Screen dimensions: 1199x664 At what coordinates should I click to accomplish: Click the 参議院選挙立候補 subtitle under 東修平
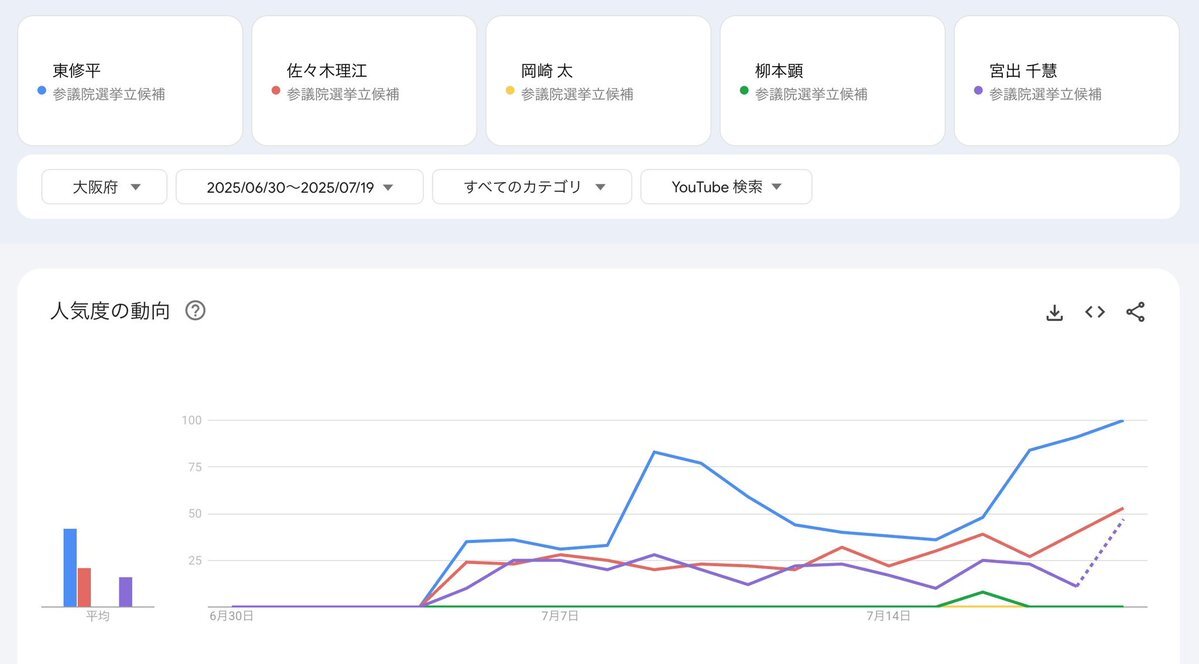[109, 94]
